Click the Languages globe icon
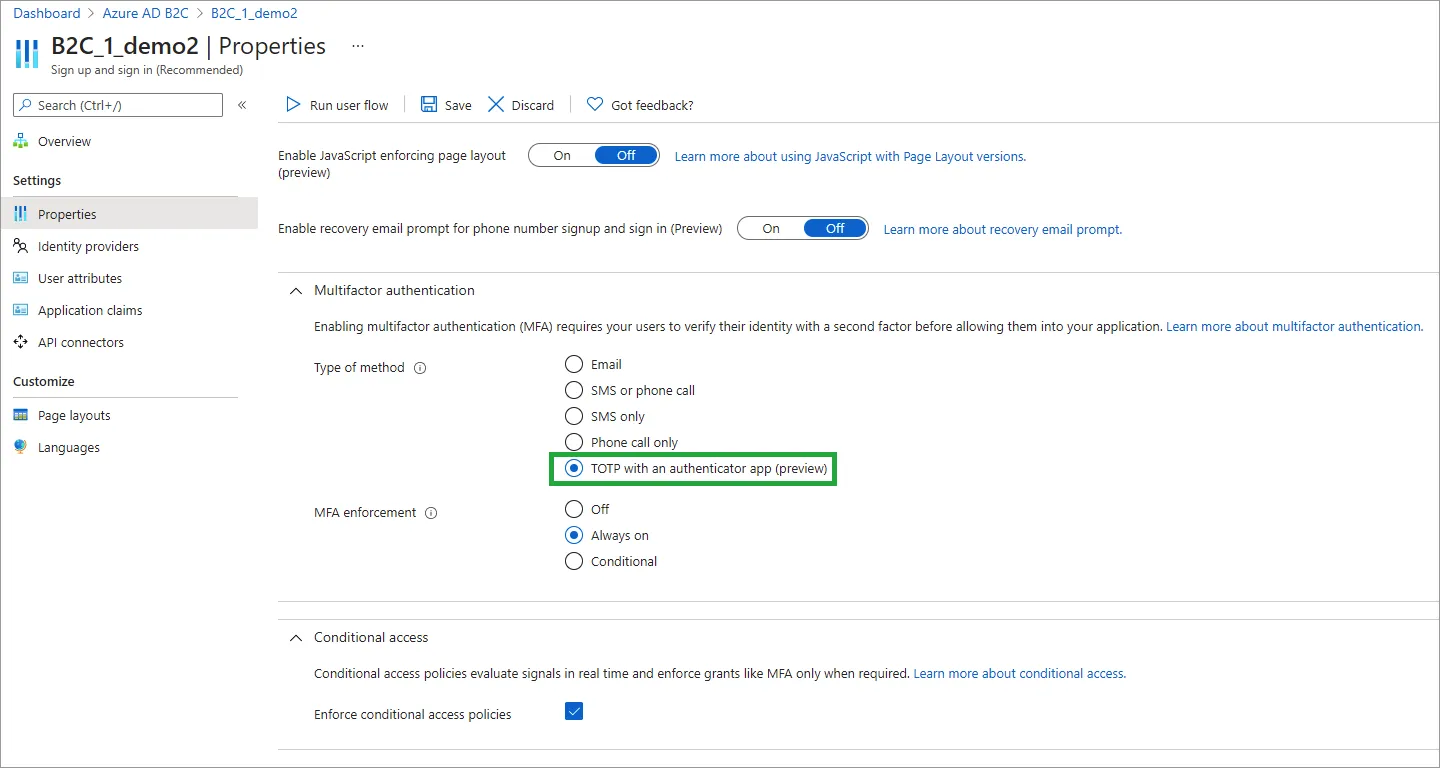Screen dimensions: 1440x768 click(21, 447)
